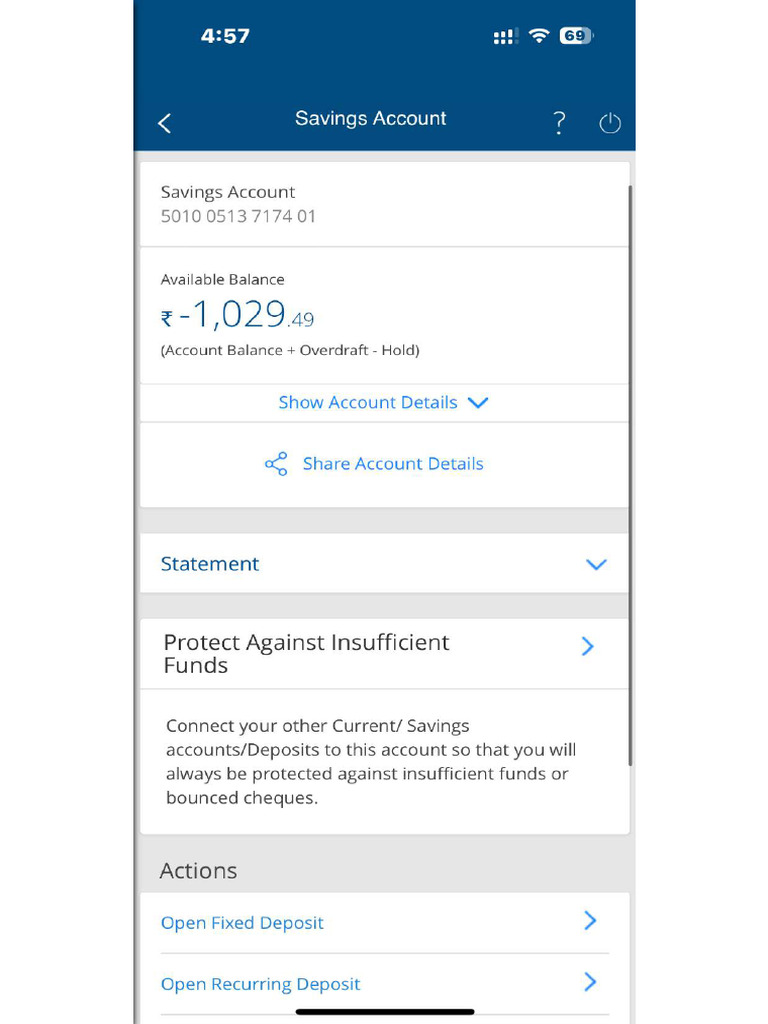
Task: Log out using the power icon
Action: (610, 123)
